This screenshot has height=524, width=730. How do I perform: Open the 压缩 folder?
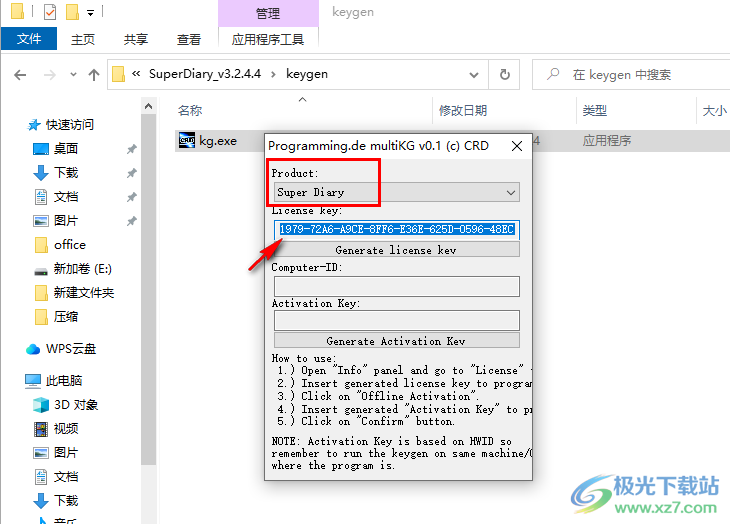tap(66, 317)
